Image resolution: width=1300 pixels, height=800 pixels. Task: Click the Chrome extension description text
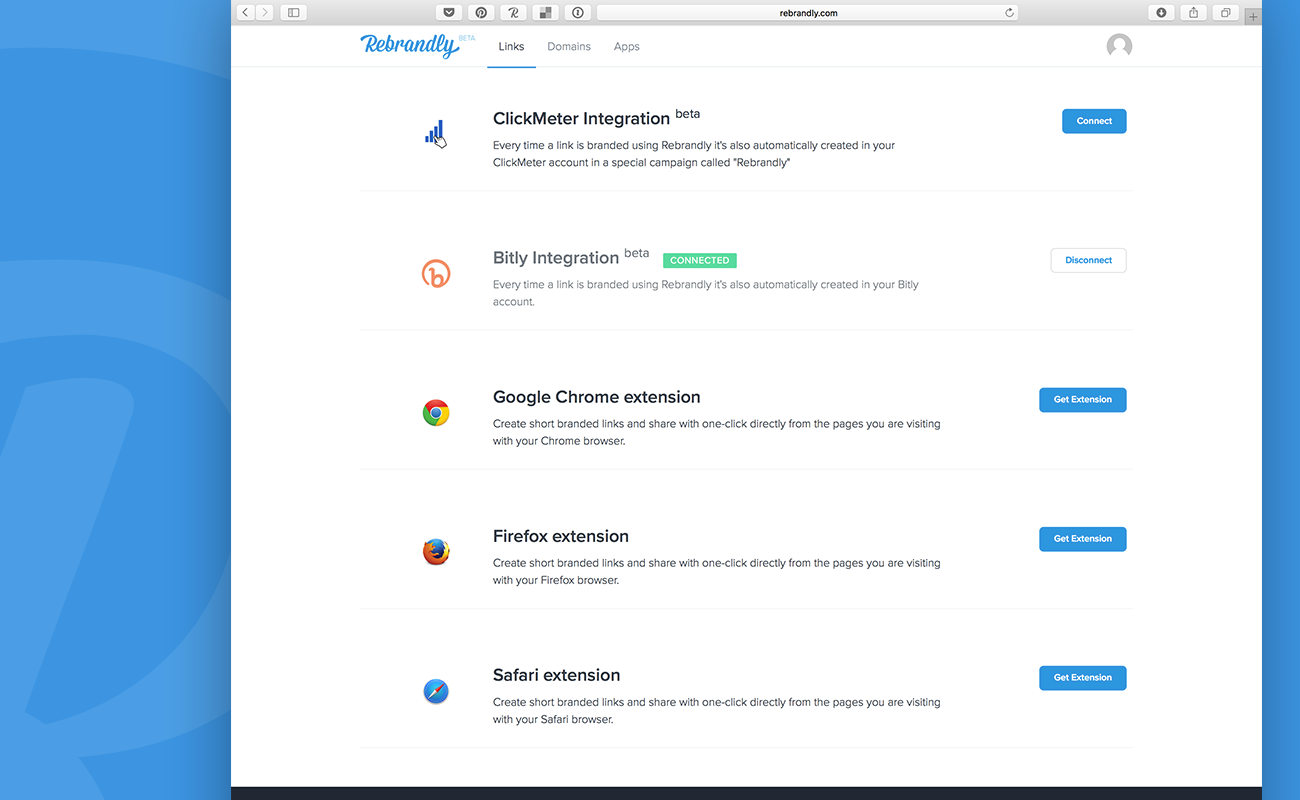tap(717, 432)
